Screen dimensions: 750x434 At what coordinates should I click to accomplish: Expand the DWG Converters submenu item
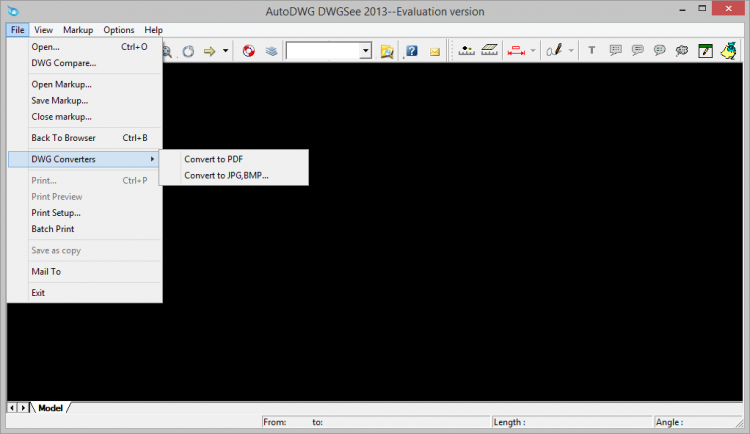point(85,159)
